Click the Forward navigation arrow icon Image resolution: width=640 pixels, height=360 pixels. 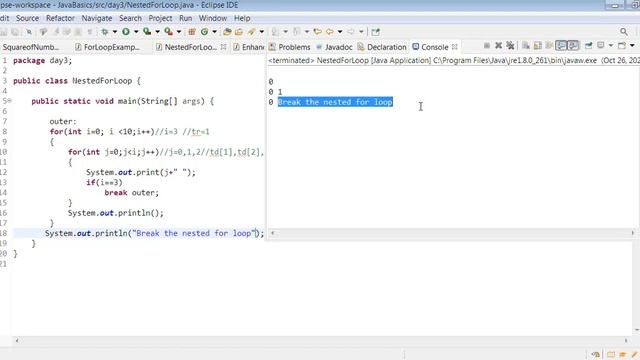[x=351, y=32]
